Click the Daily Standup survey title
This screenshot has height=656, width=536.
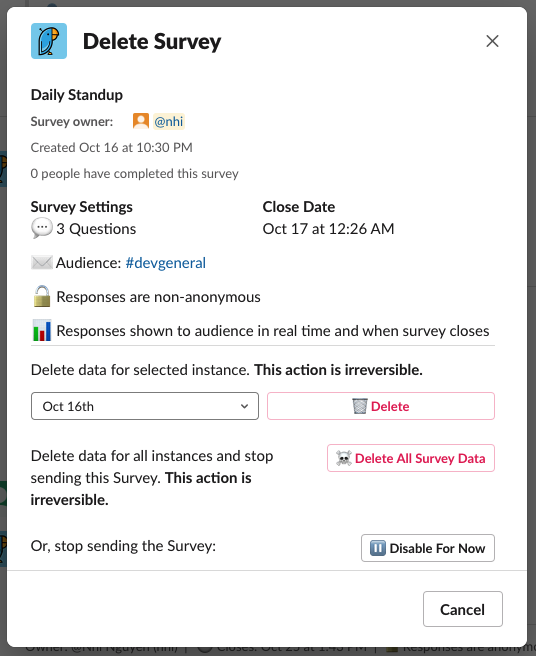tap(77, 95)
